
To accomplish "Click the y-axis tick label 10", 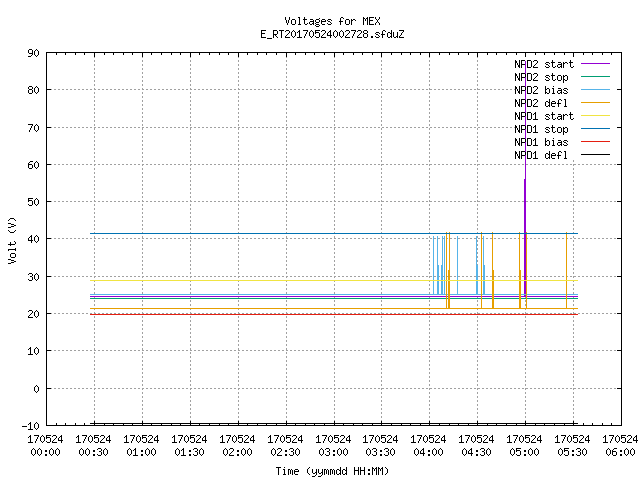I will click(x=33, y=351).
